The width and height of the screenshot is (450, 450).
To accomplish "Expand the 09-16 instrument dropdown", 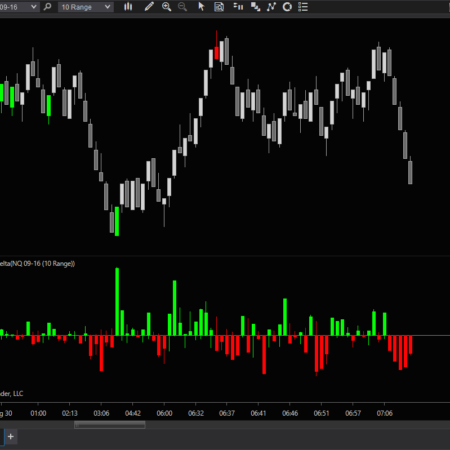I will (x=34, y=7).
